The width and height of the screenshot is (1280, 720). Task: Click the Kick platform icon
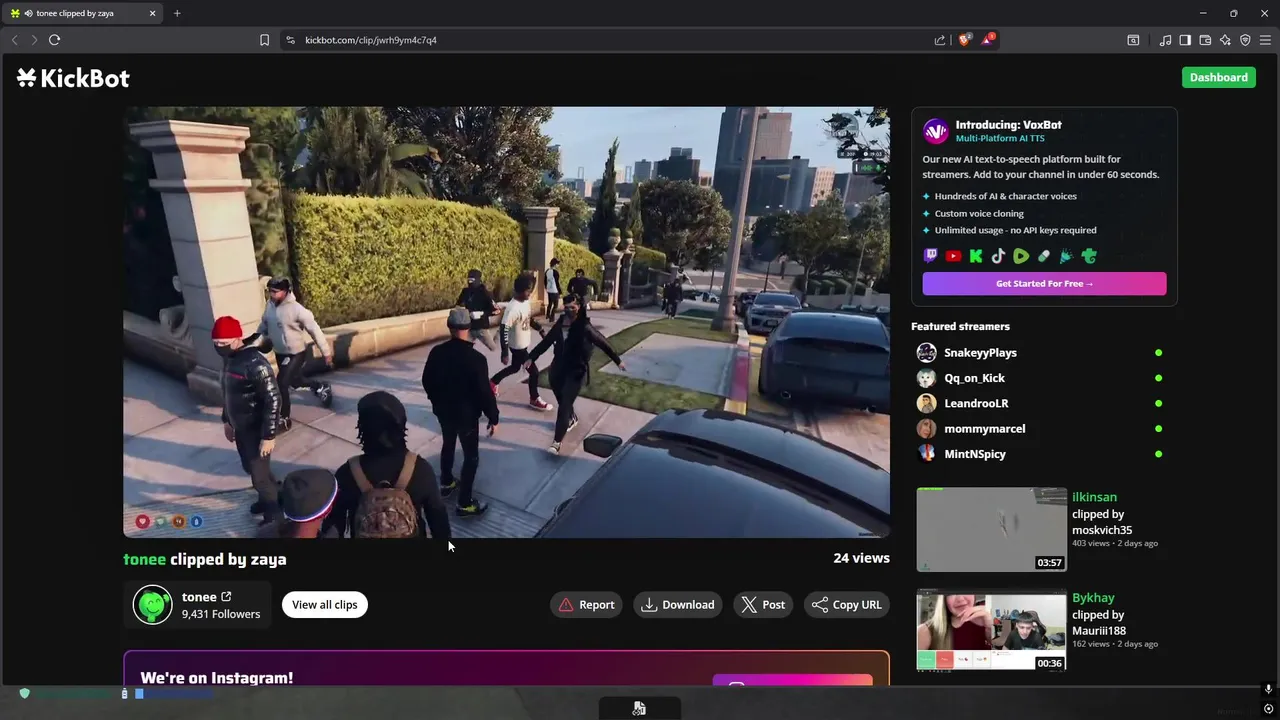click(976, 256)
